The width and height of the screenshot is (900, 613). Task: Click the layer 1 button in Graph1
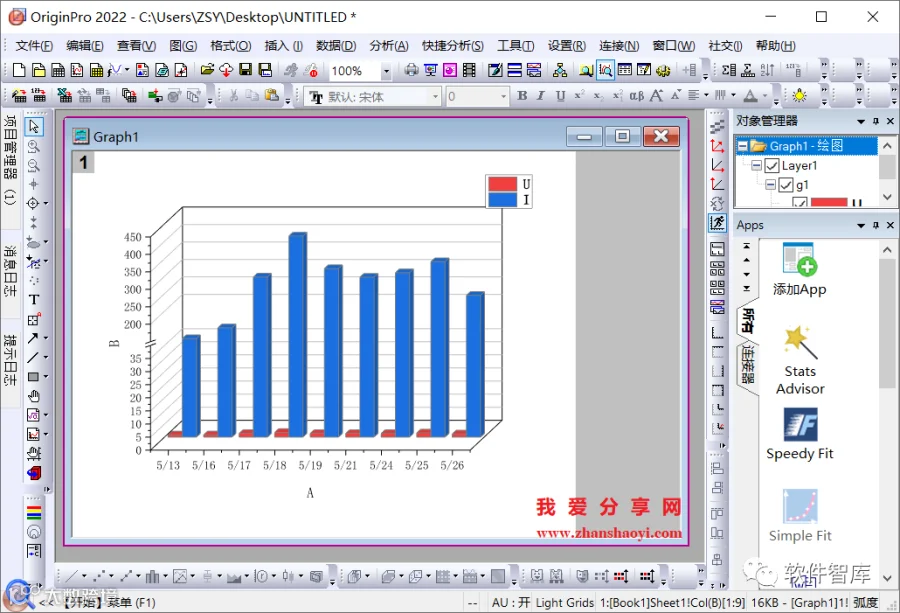(x=84, y=162)
